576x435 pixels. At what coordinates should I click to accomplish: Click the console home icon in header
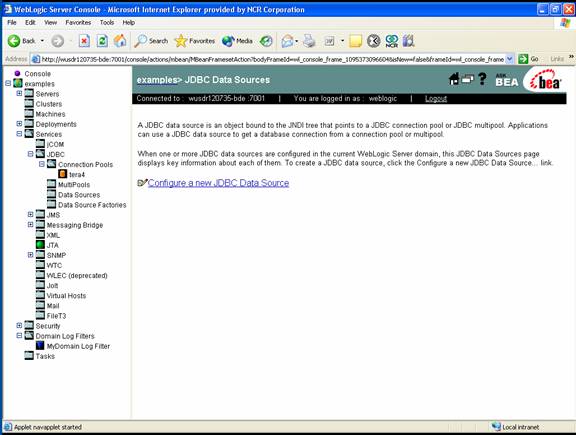point(454,79)
